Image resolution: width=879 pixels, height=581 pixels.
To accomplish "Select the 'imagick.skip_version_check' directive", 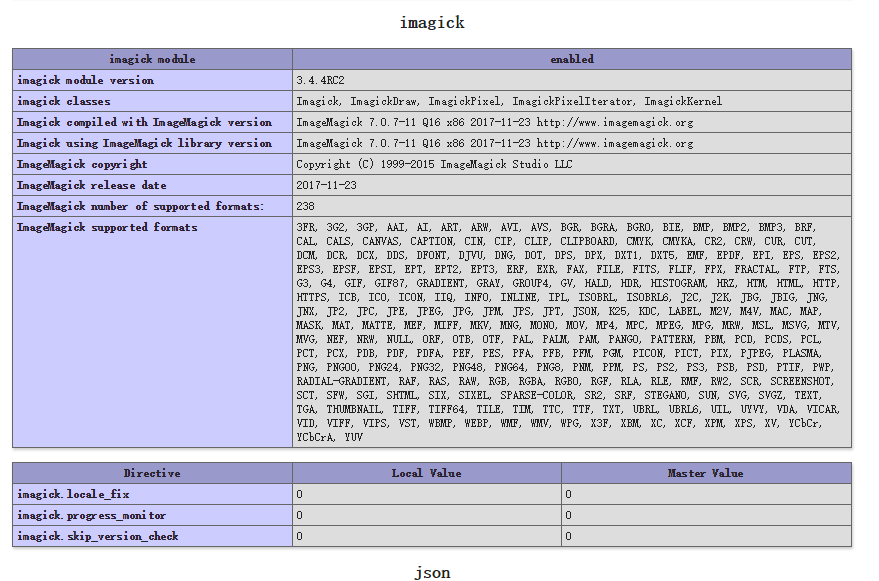I will 98,536.
